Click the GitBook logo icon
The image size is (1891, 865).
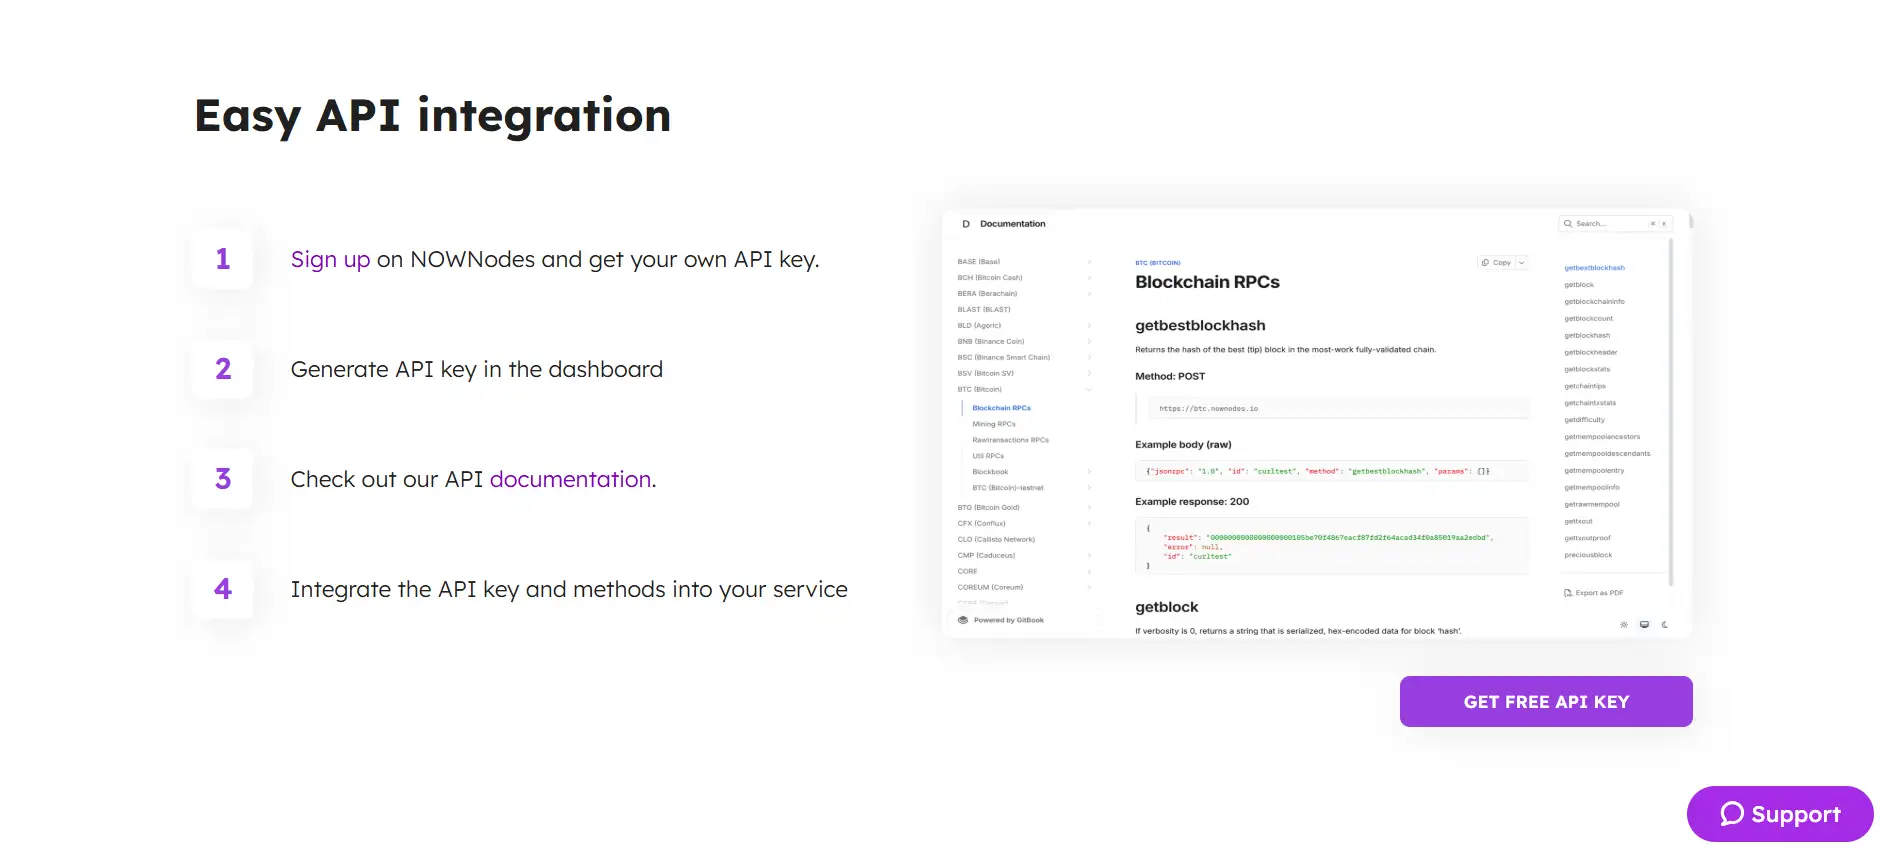pyautogui.click(x=963, y=620)
